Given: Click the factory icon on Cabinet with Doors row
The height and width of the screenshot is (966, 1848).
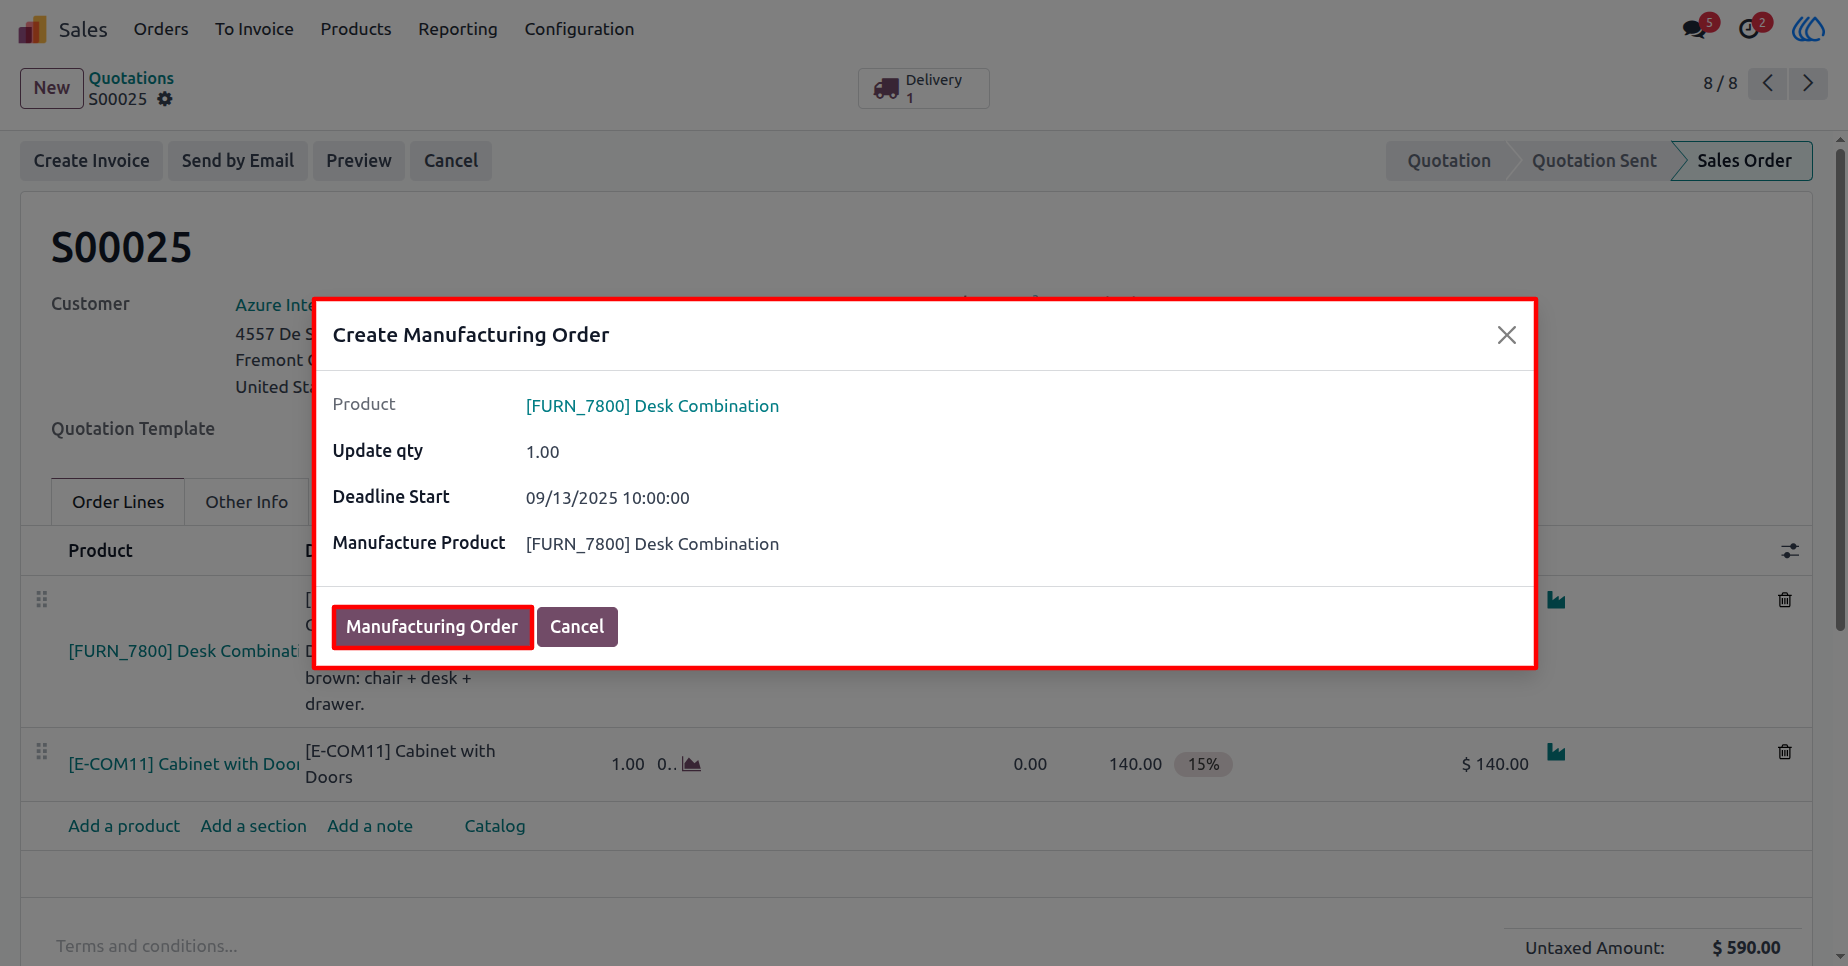Looking at the screenshot, I should [1556, 752].
